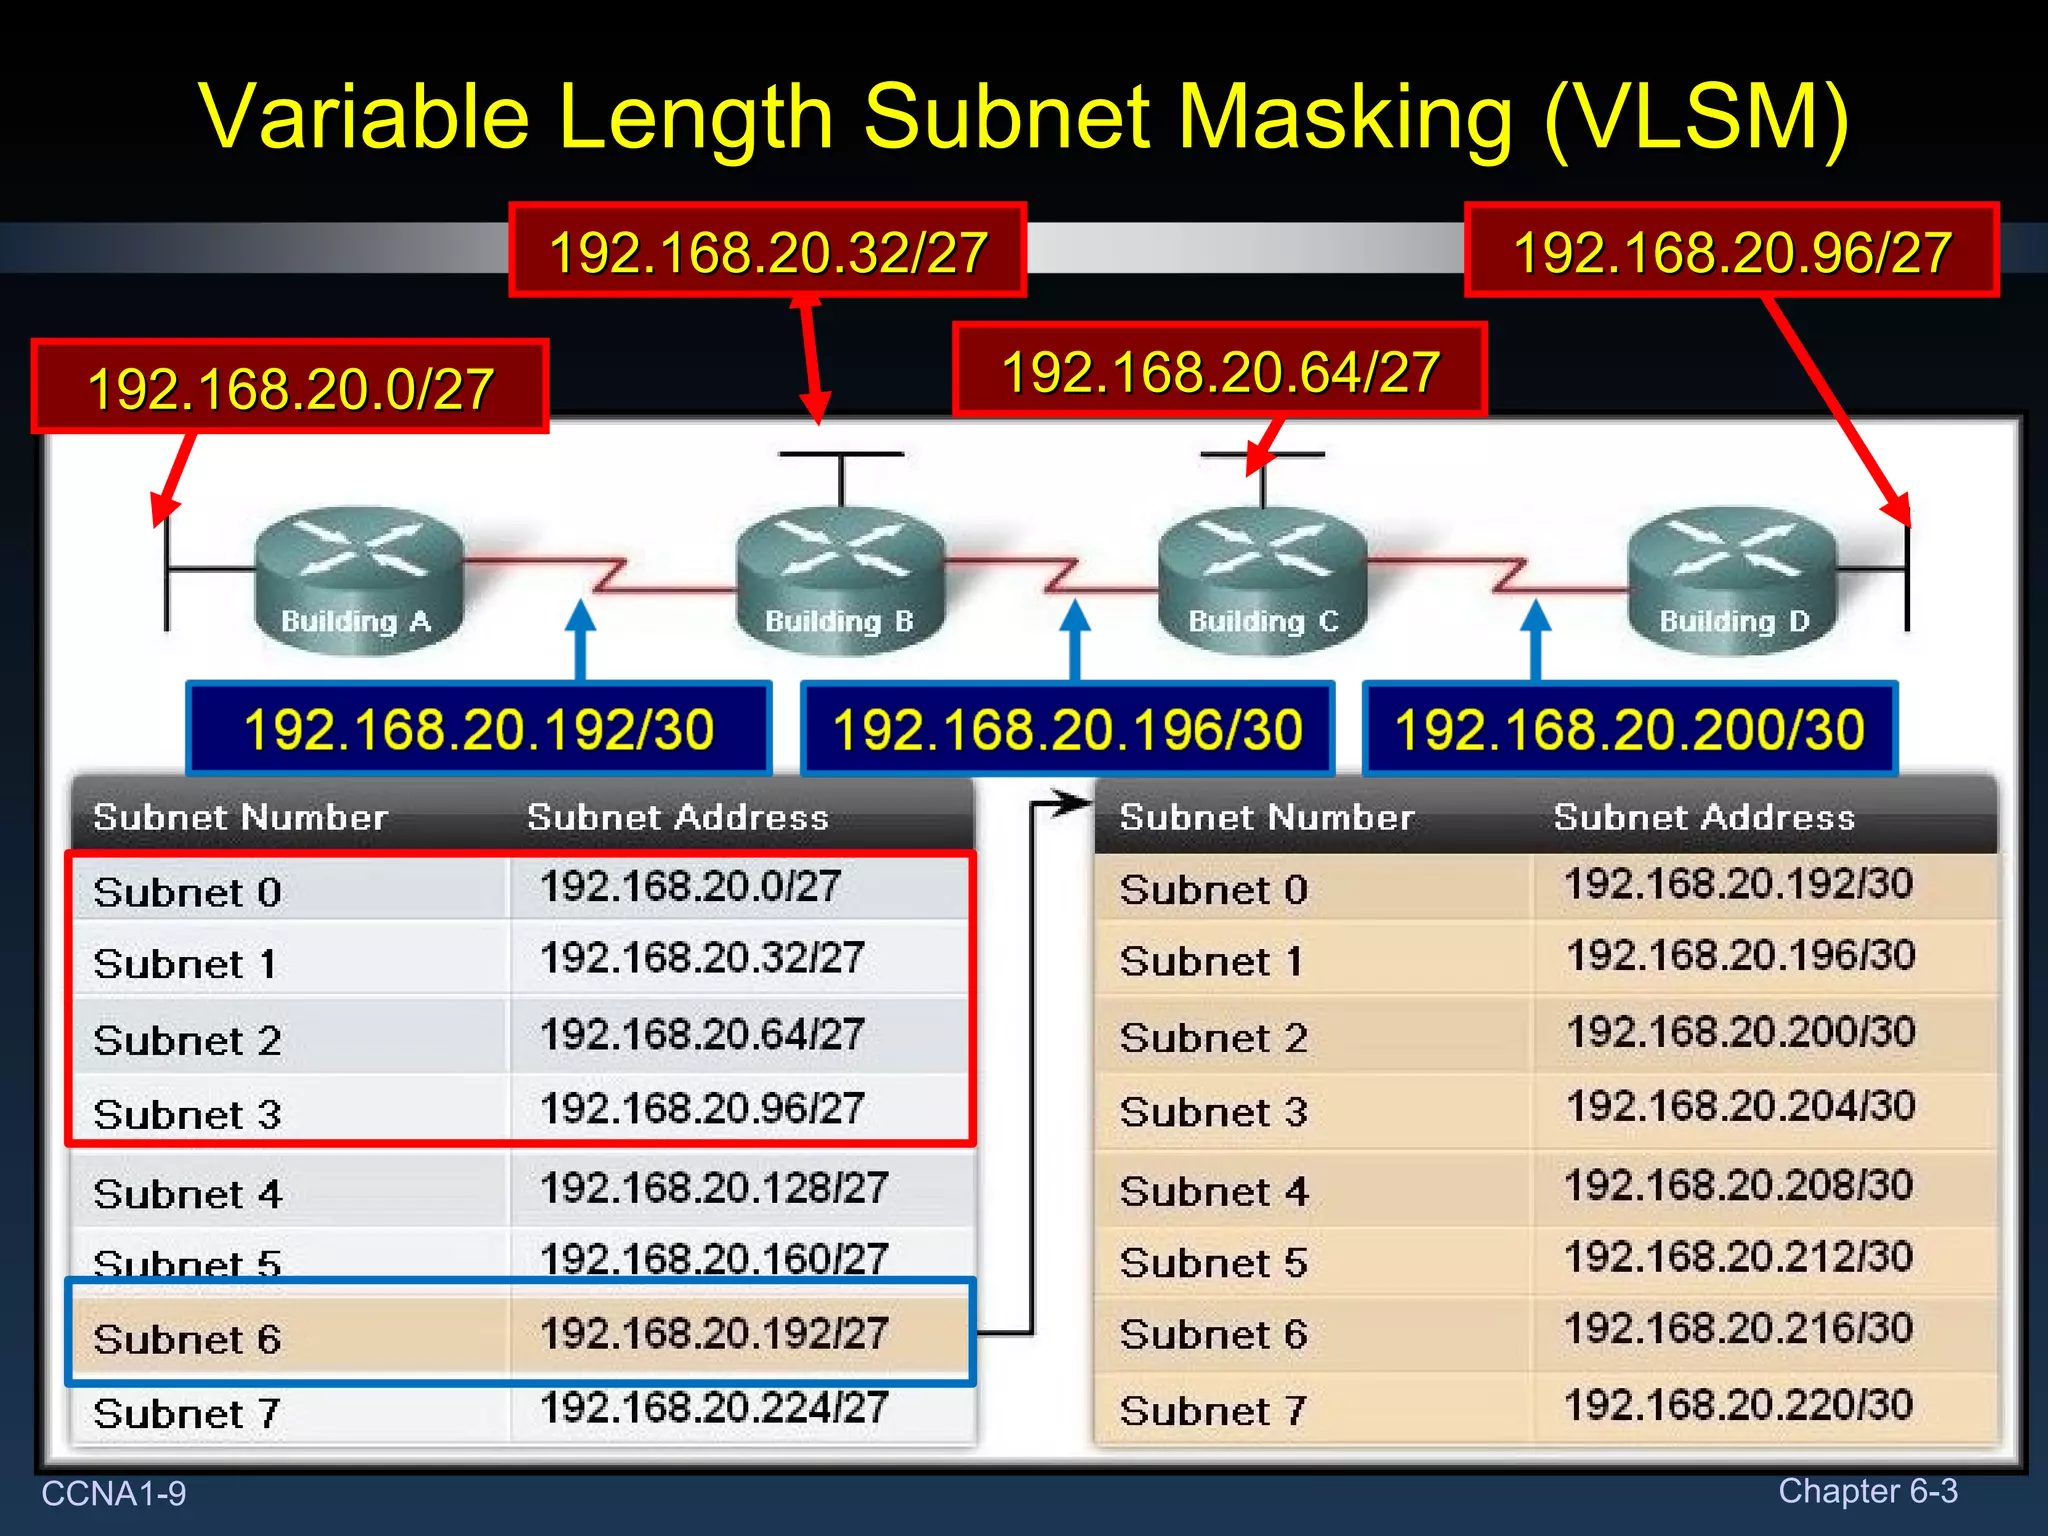Click highlighted cell 192.168.20.192/27
2048x1536 pixels.
714,1333
